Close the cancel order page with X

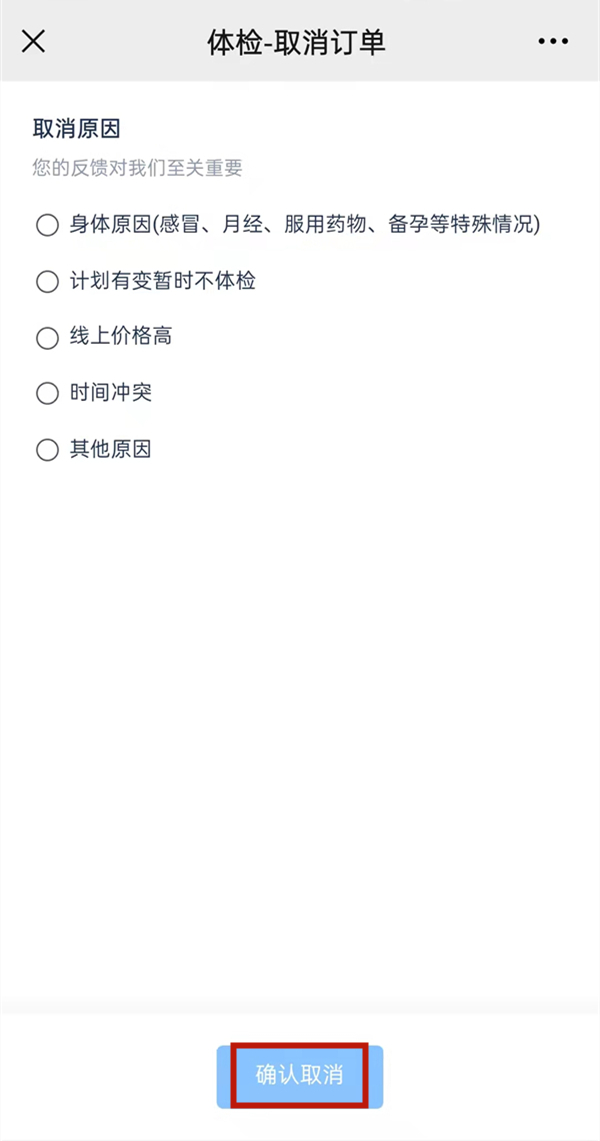[x=34, y=41]
